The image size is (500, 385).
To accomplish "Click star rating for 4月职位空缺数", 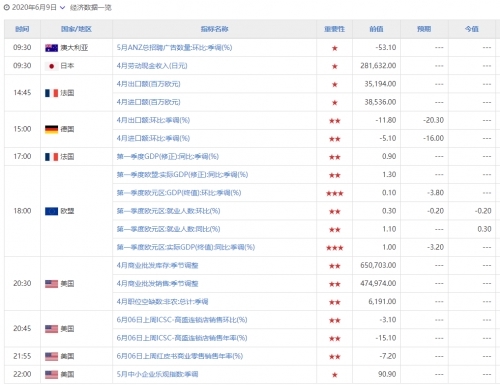I will 335,302.
